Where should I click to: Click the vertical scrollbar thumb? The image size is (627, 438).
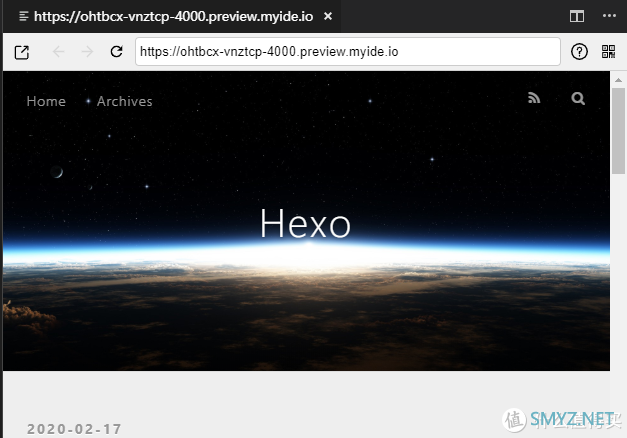pos(618,131)
